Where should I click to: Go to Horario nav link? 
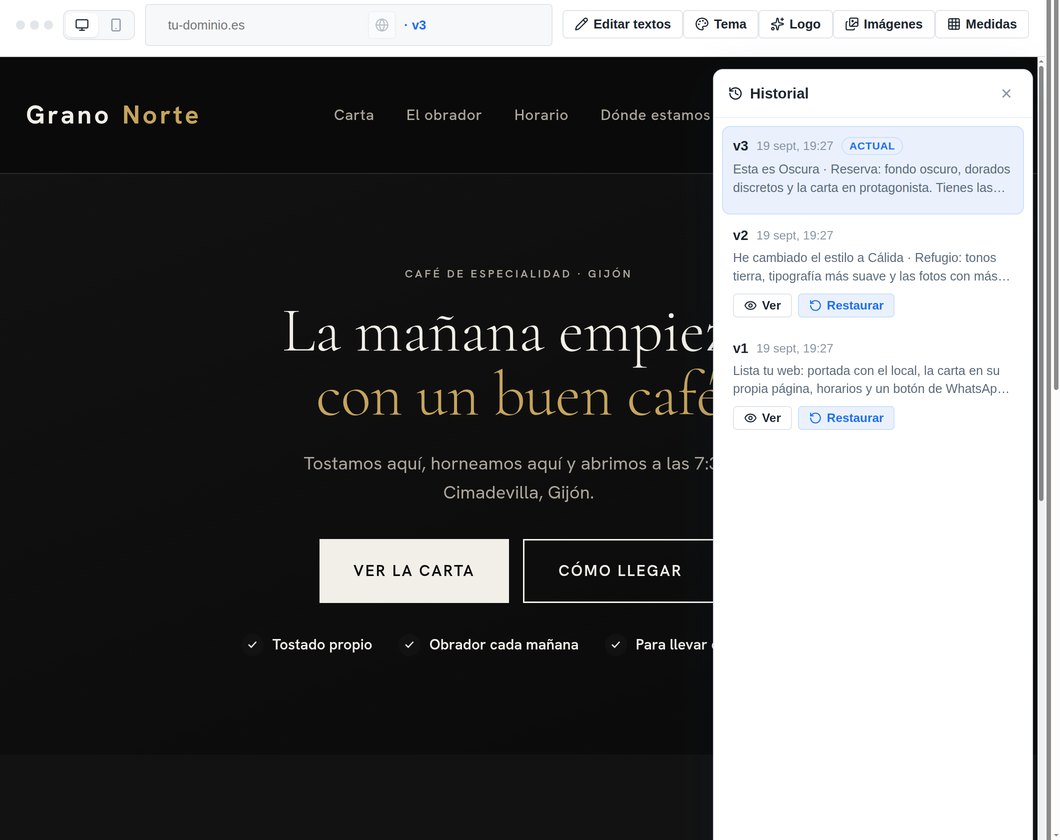[541, 115]
